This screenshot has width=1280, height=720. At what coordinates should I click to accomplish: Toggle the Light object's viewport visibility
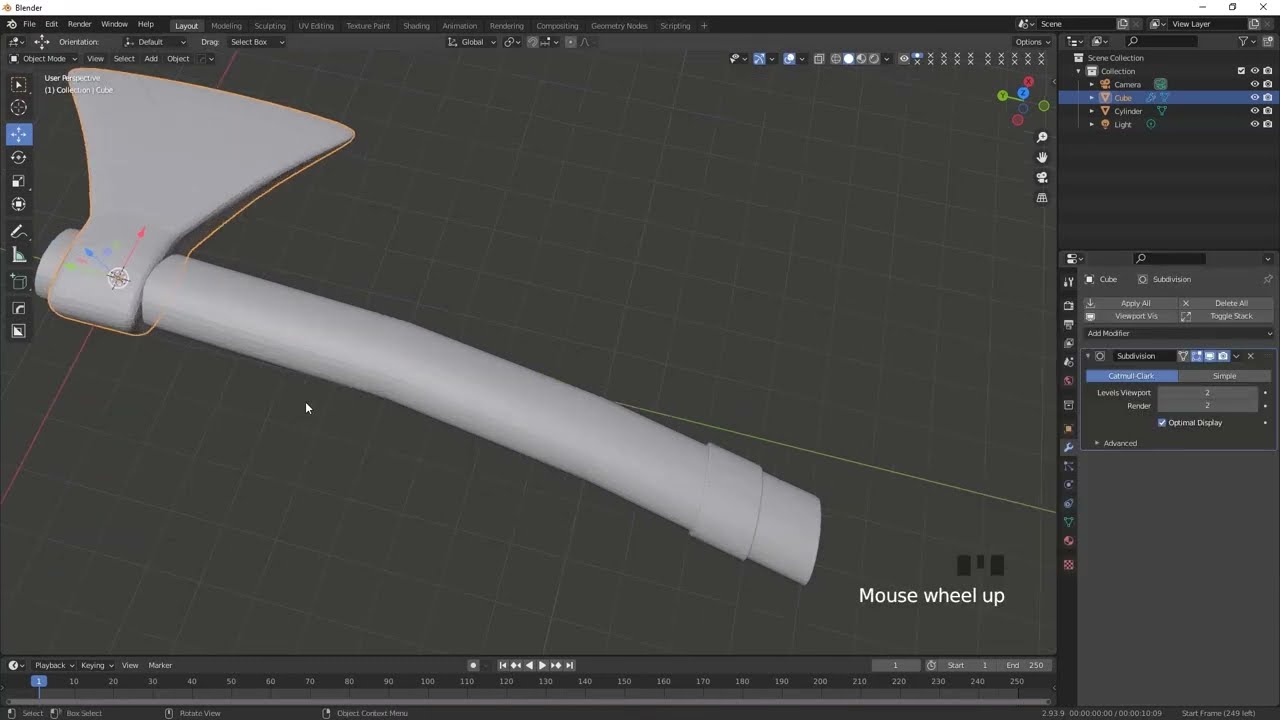click(x=1254, y=125)
